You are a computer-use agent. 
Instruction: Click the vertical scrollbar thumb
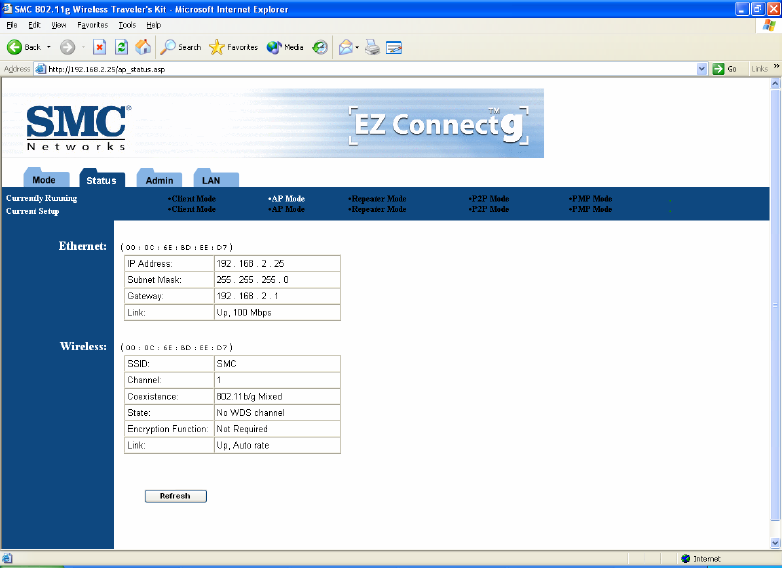click(x=775, y=305)
